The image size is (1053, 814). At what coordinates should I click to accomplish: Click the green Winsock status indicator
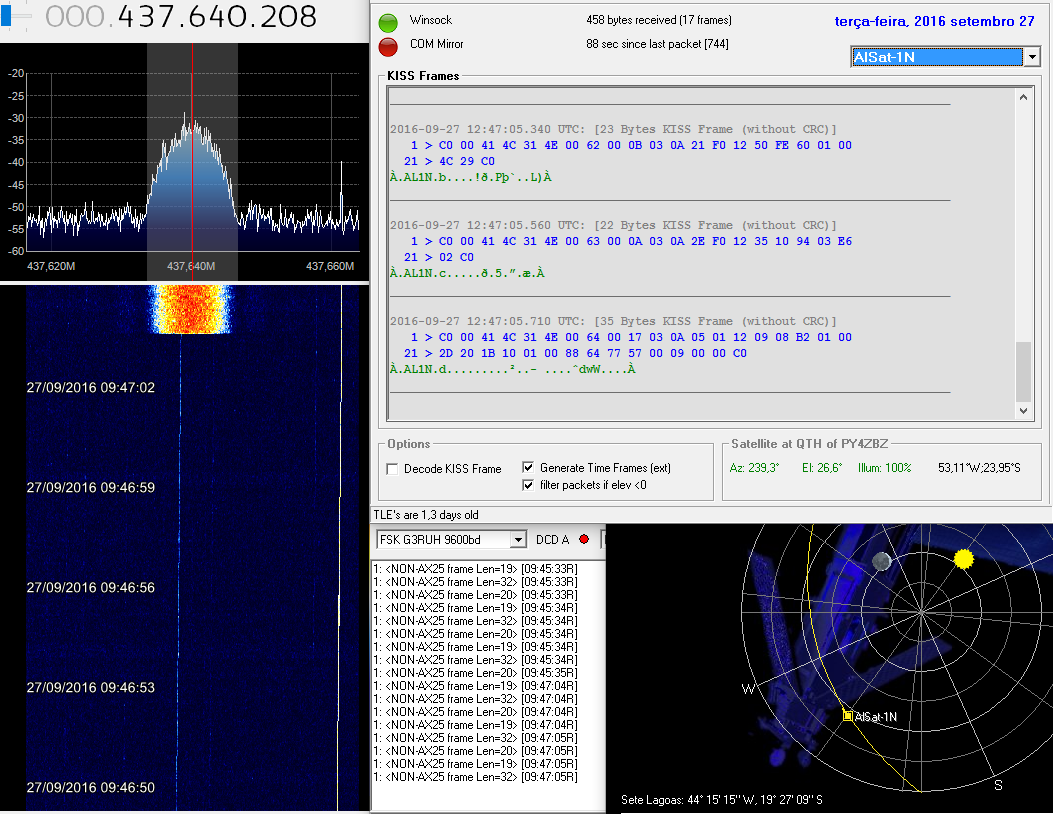[389, 22]
